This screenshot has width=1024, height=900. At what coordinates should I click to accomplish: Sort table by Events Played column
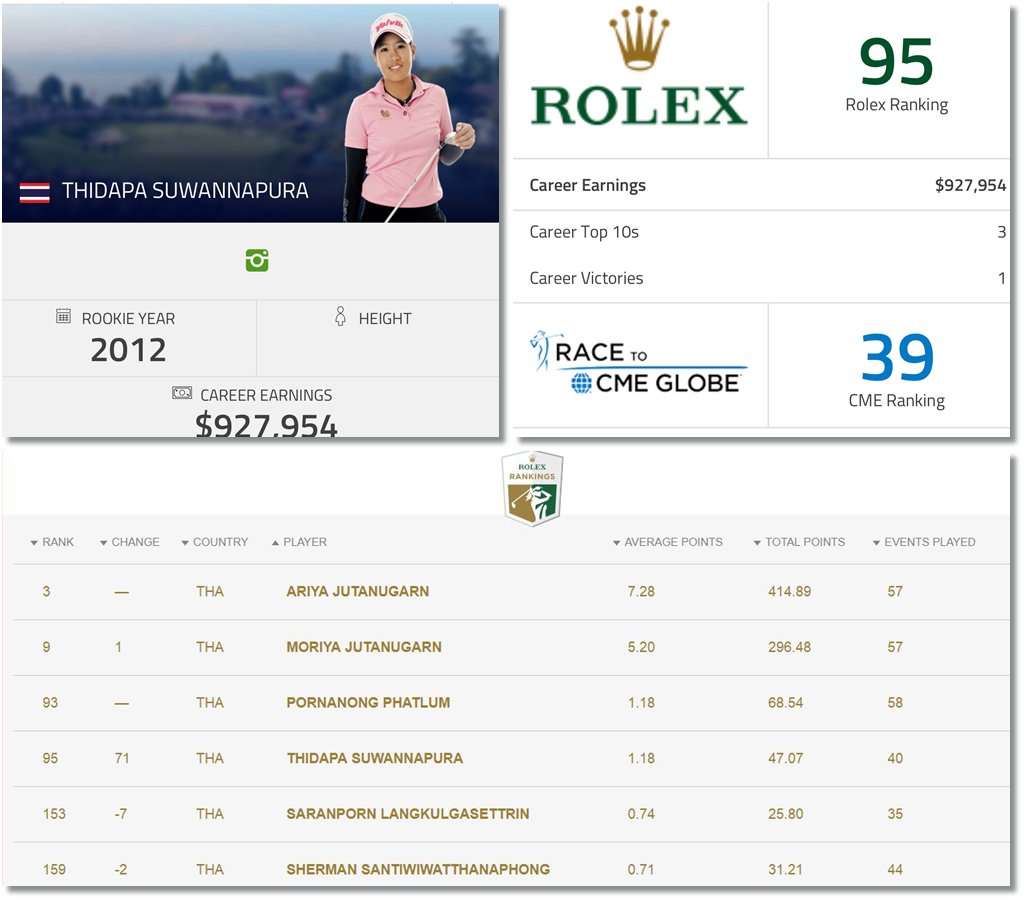point(924,542)
